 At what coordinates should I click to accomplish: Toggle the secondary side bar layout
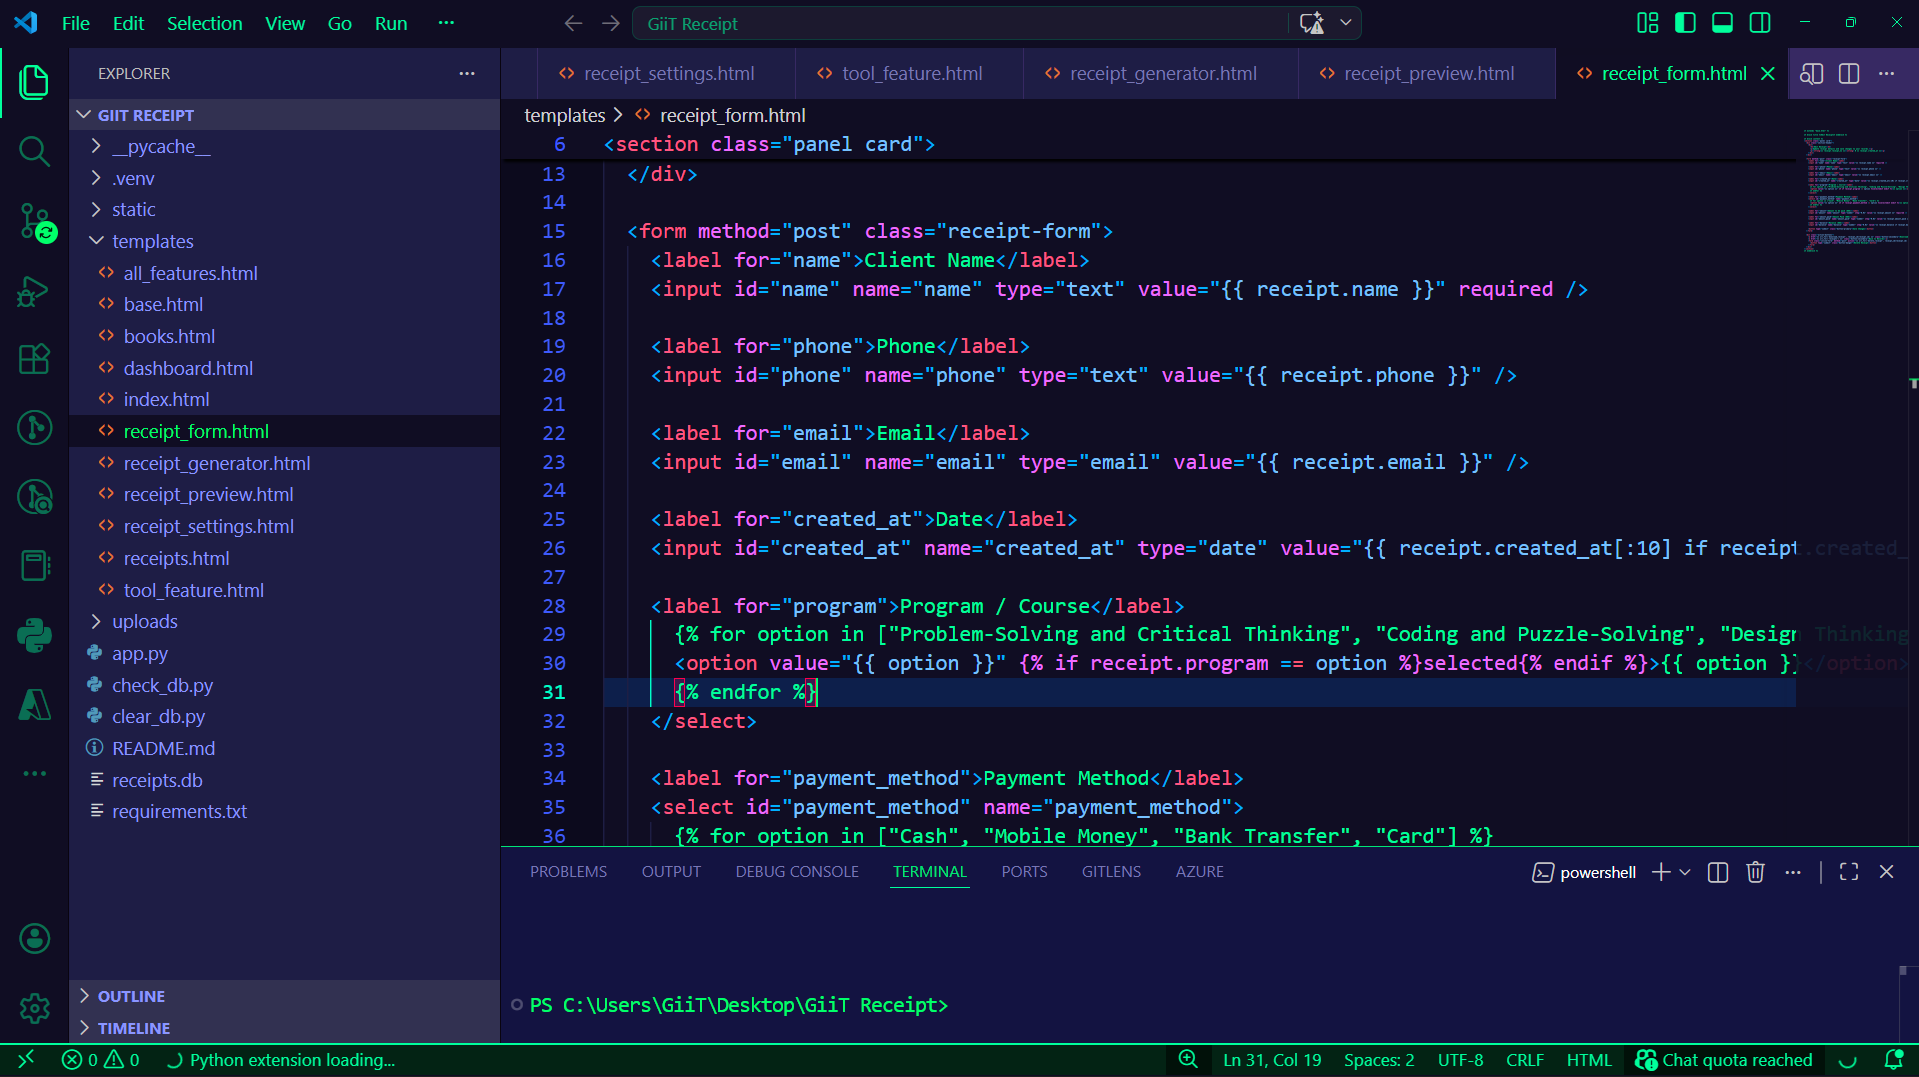(1760, 23)
